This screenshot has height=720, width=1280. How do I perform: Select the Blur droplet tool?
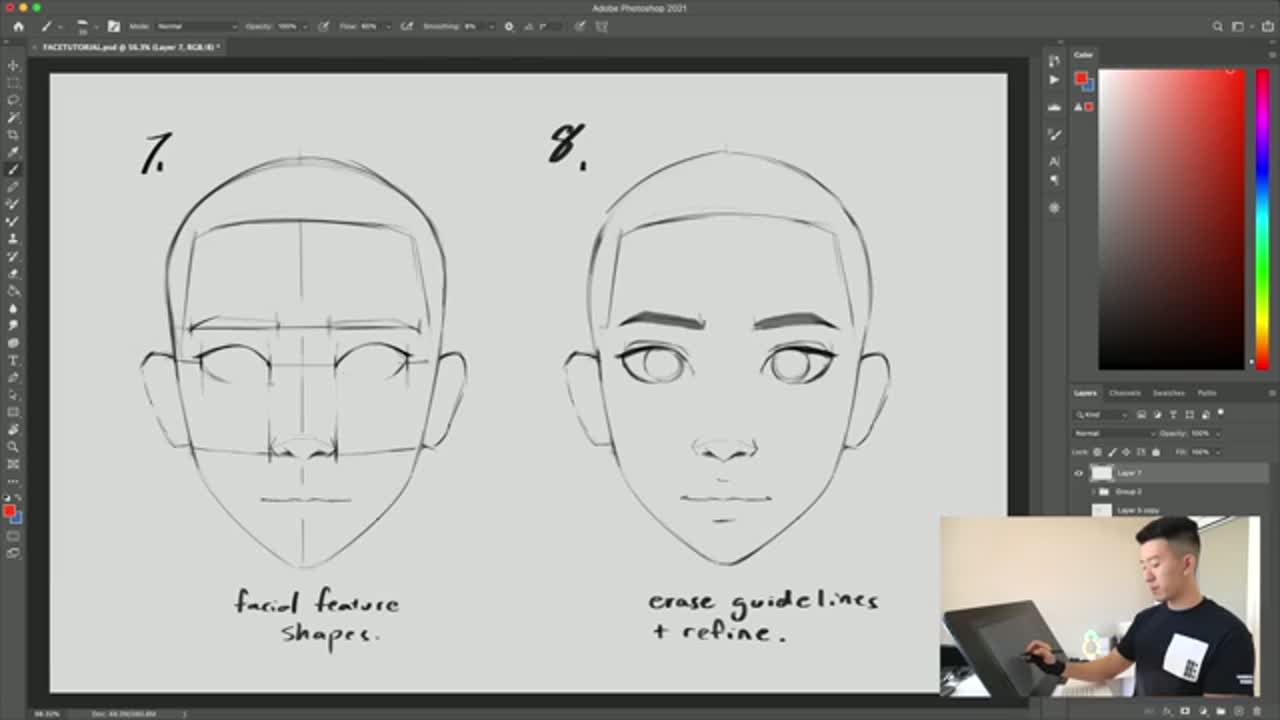[13, 308]
